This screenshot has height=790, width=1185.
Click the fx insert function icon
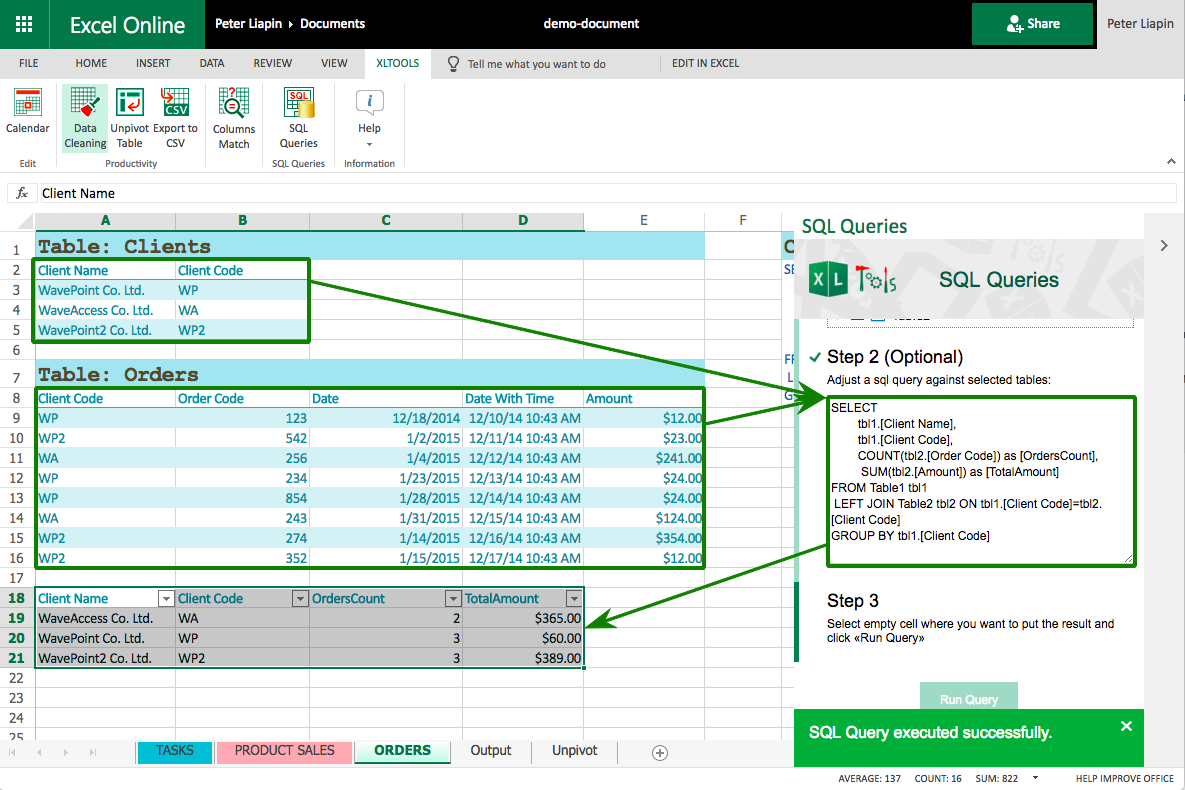tap(22, 194)
